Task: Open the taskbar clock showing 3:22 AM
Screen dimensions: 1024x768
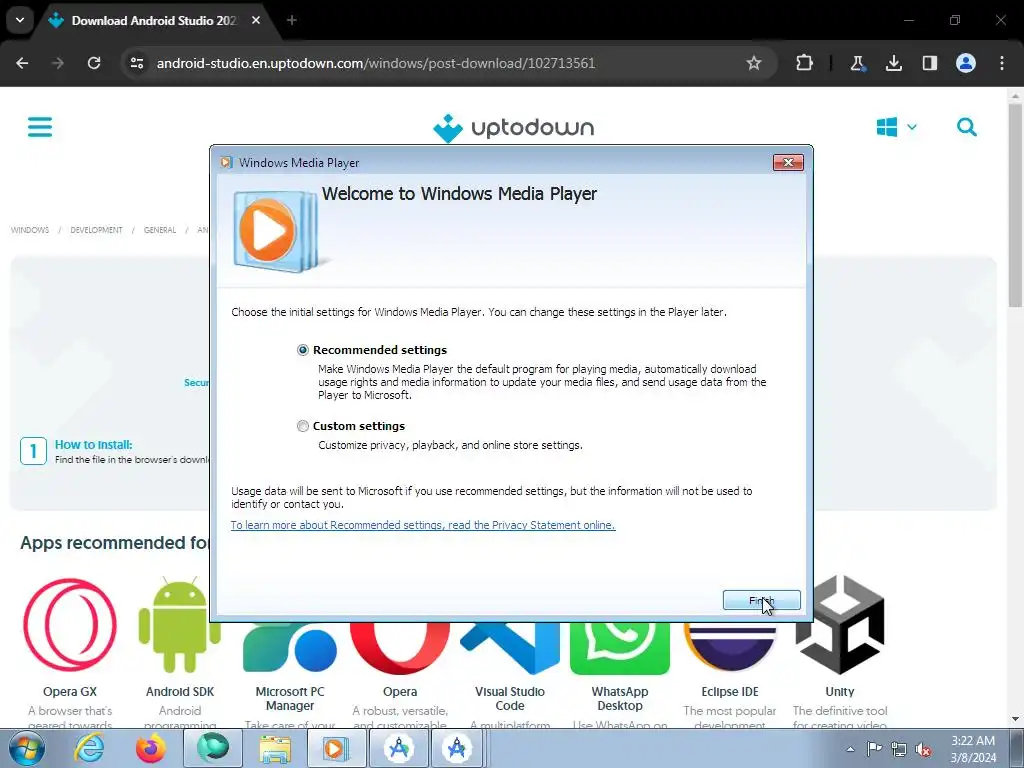Action: [973, 749]
